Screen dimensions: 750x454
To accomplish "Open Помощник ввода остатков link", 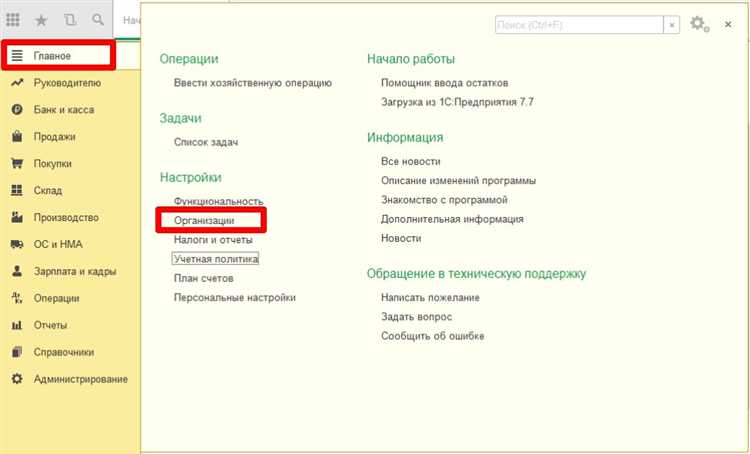I will point(444,83).
